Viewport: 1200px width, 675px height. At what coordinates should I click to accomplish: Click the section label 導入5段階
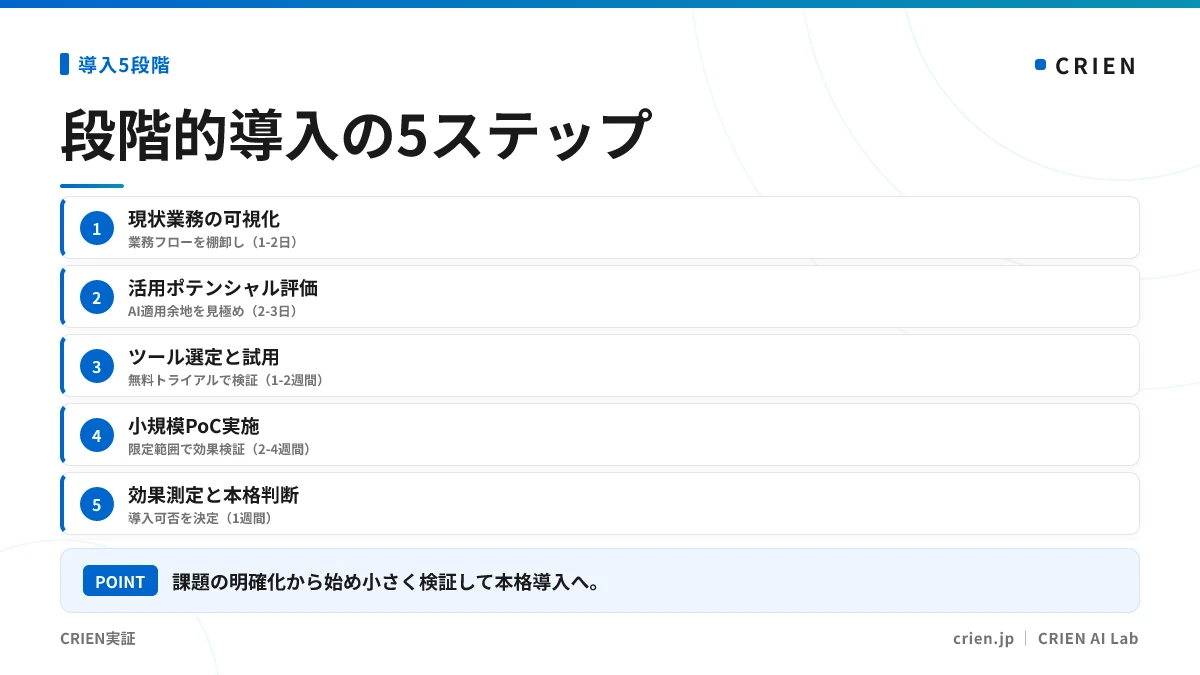point(124,65)
